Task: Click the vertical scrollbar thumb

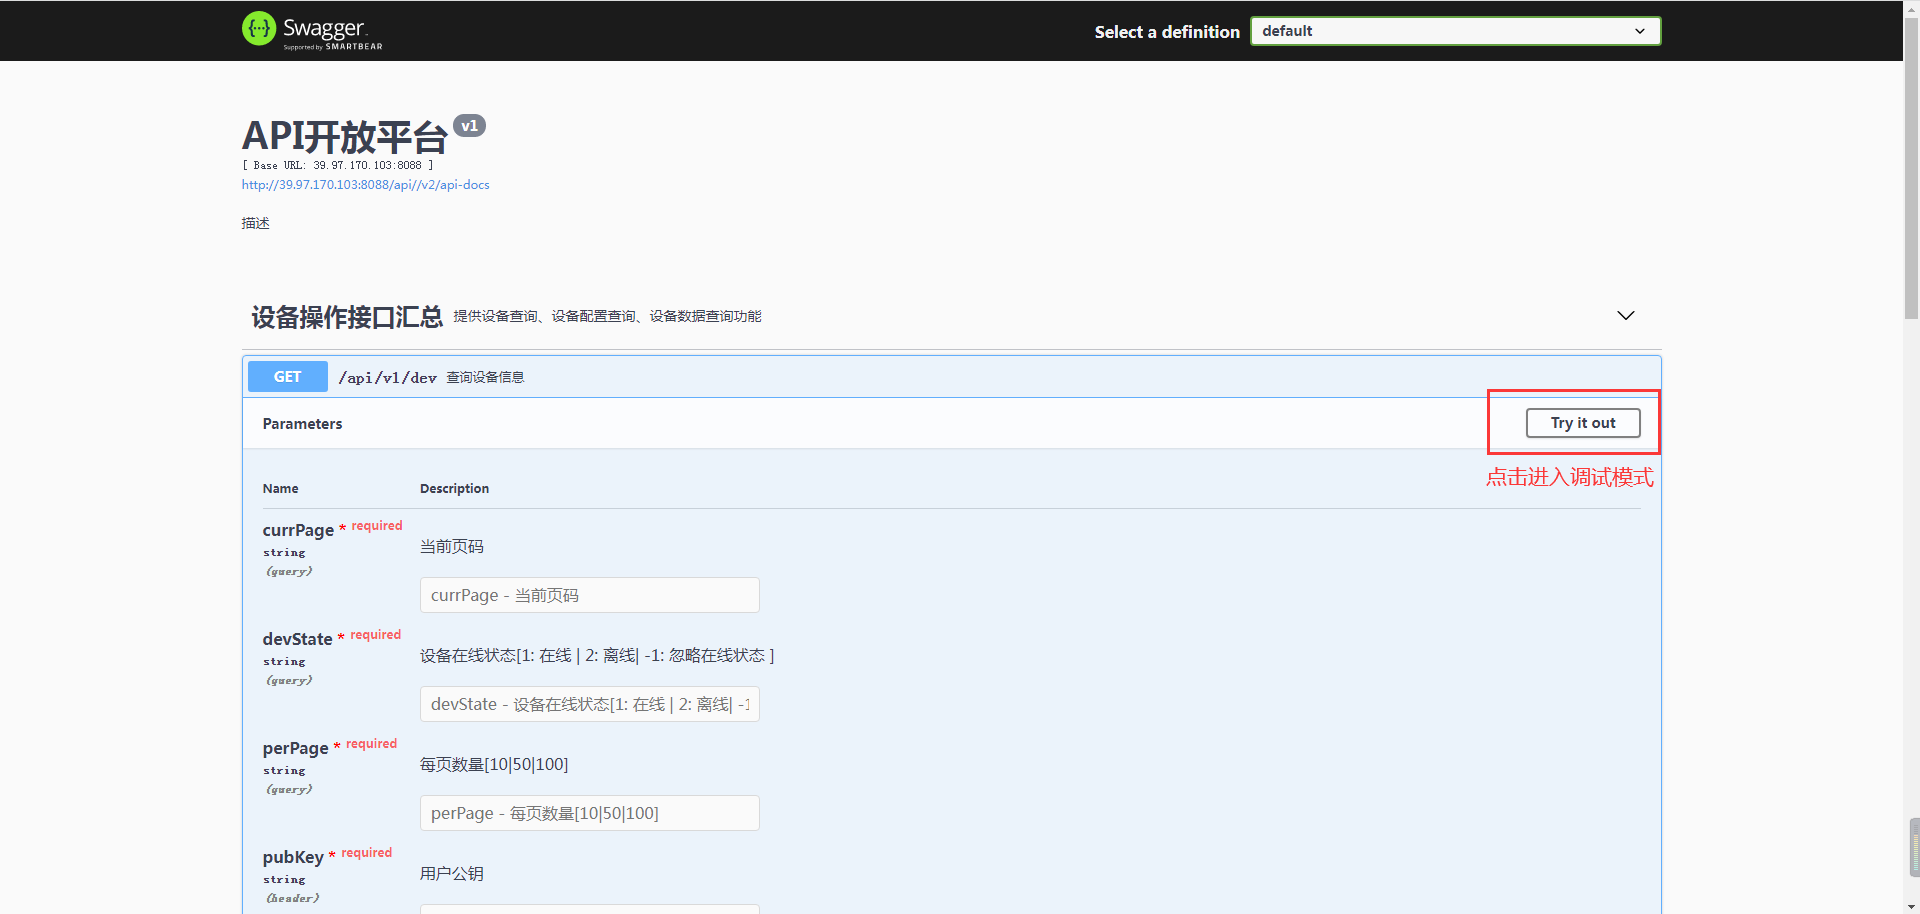Action: coord(1911,168)
